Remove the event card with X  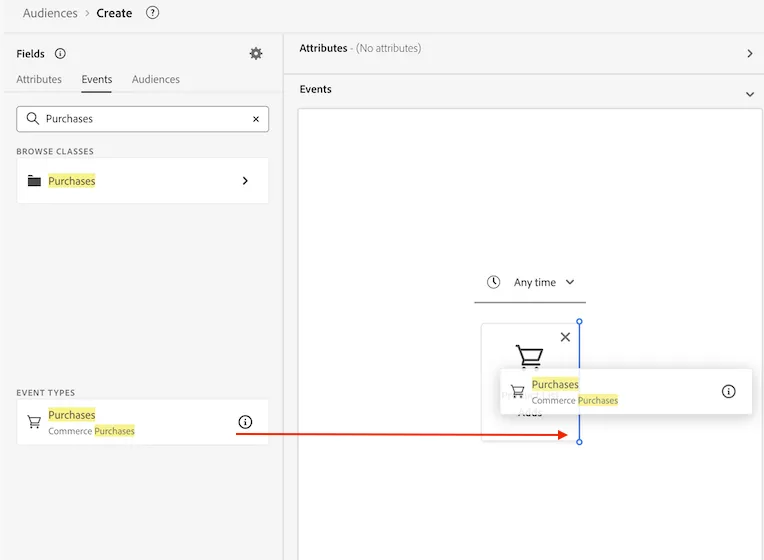(565, 337)
